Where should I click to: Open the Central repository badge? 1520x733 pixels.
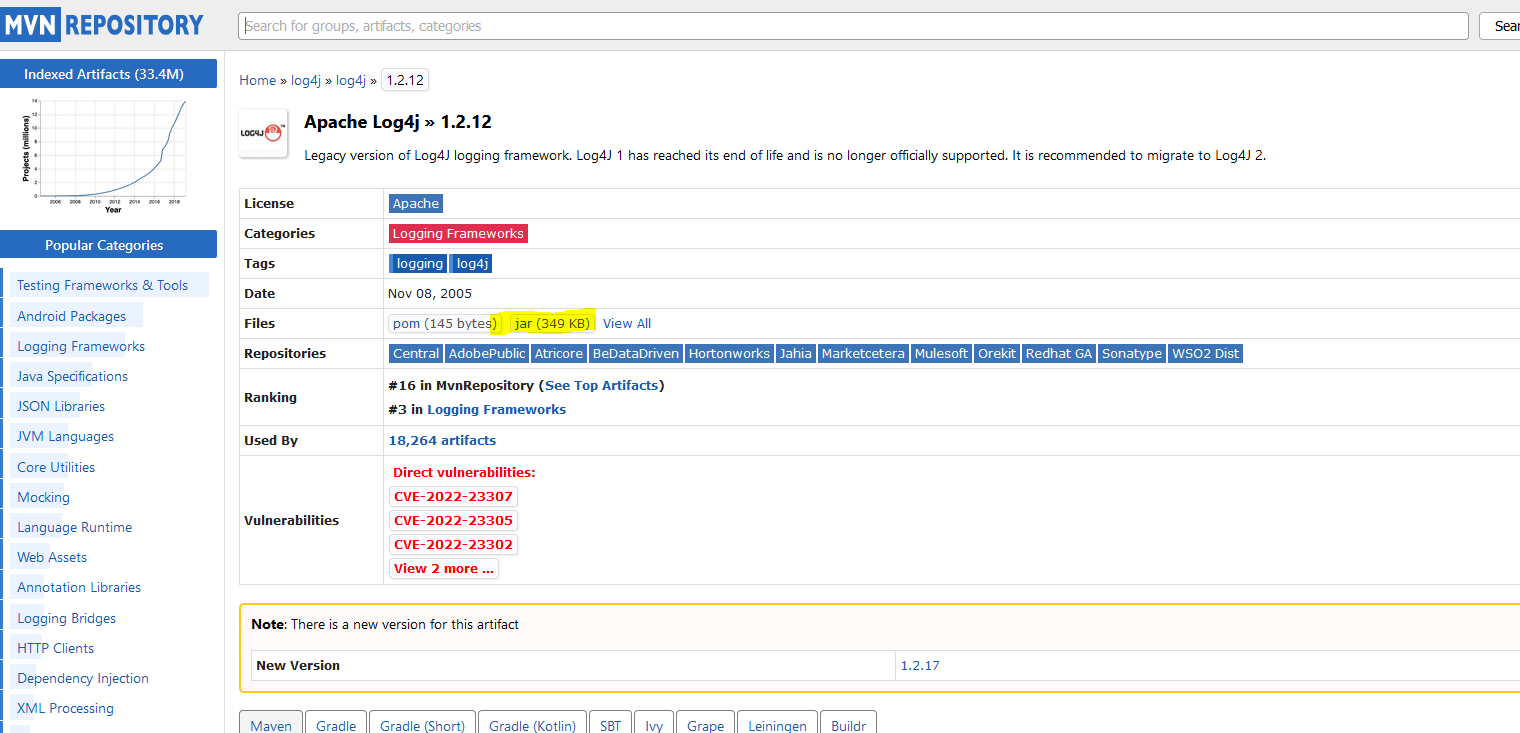click(415, 353)
